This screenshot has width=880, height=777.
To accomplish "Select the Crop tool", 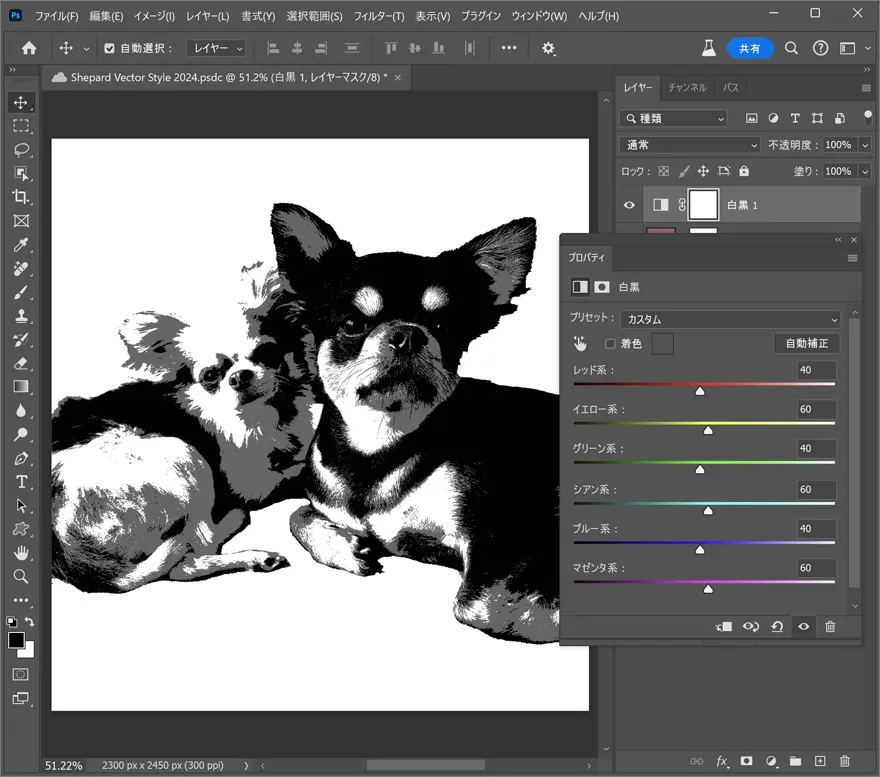I will pyautogui.click(x=21, y=197).
